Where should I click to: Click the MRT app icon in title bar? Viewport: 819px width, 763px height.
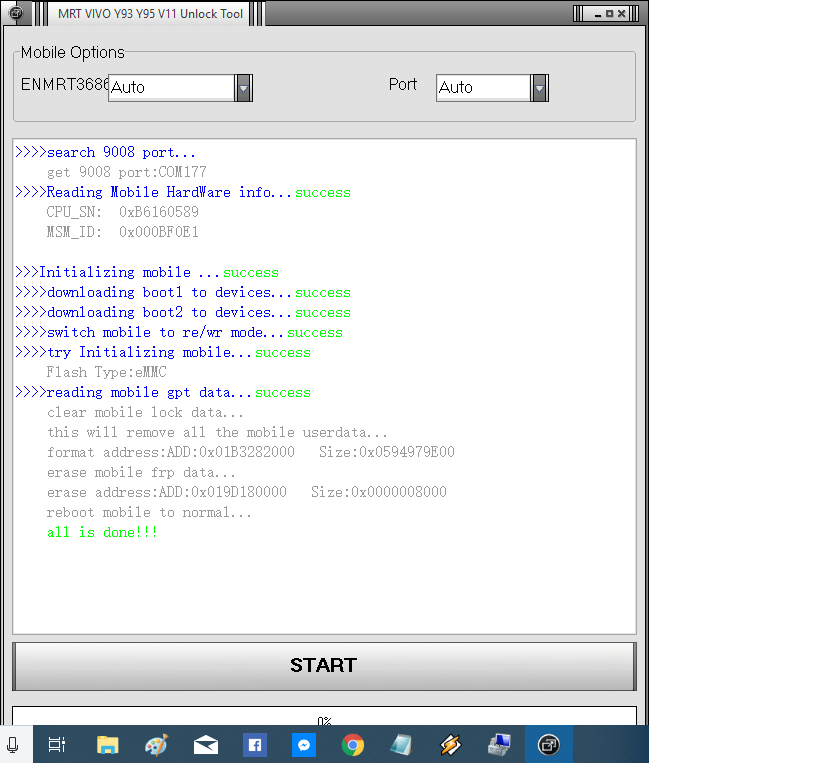[x=16, y=13]
